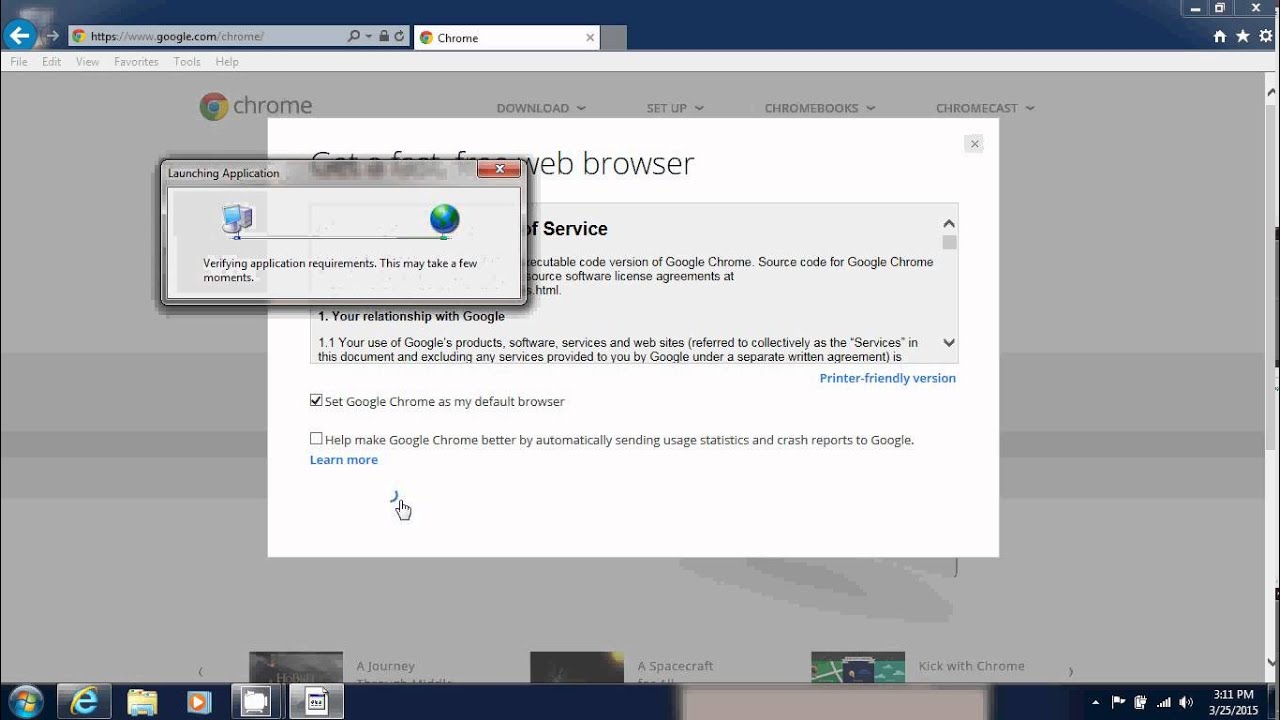The image size is (1280, 720).
Task: Go back with the blue Back arrow
Action: [x=20, y=36]
